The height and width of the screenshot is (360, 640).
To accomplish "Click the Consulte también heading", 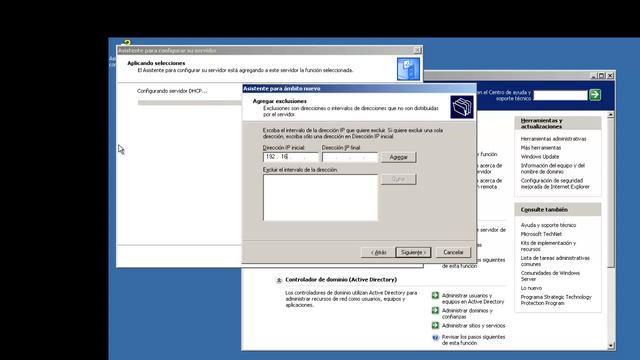I will click(x=544, y=209).
